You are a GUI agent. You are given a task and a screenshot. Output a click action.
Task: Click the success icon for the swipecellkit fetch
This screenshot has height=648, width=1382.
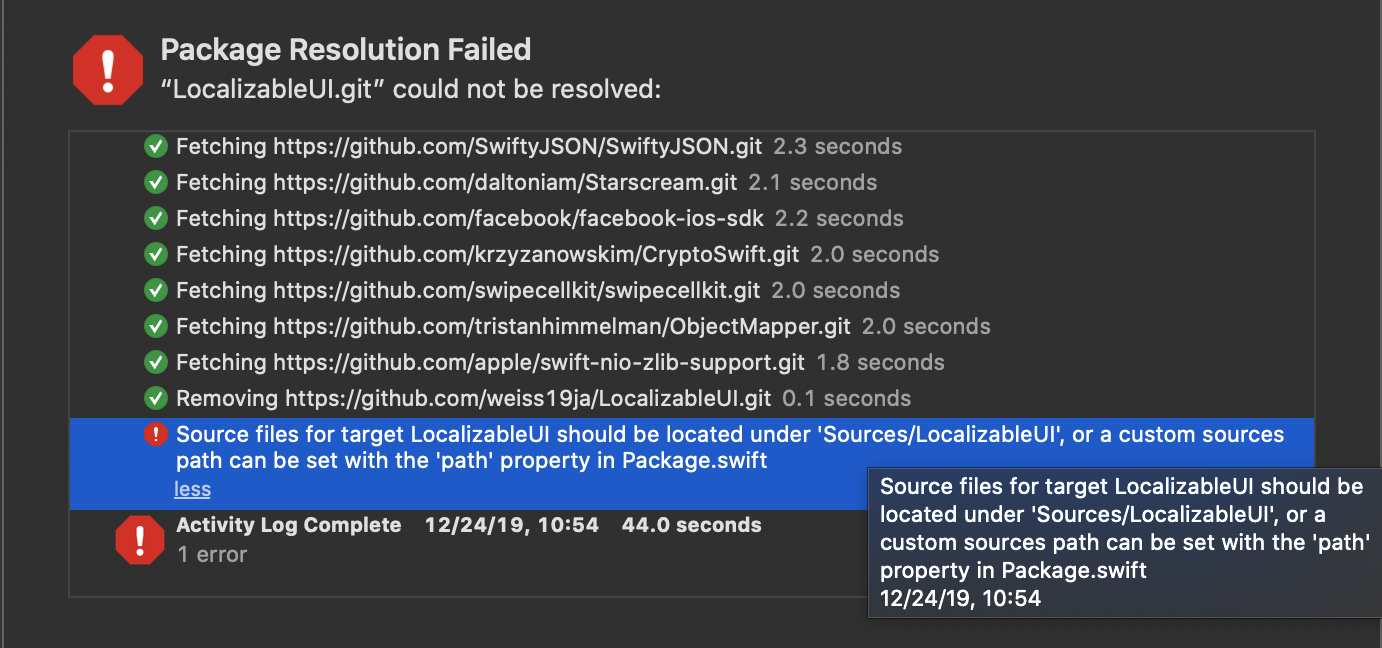click(155, 291)
